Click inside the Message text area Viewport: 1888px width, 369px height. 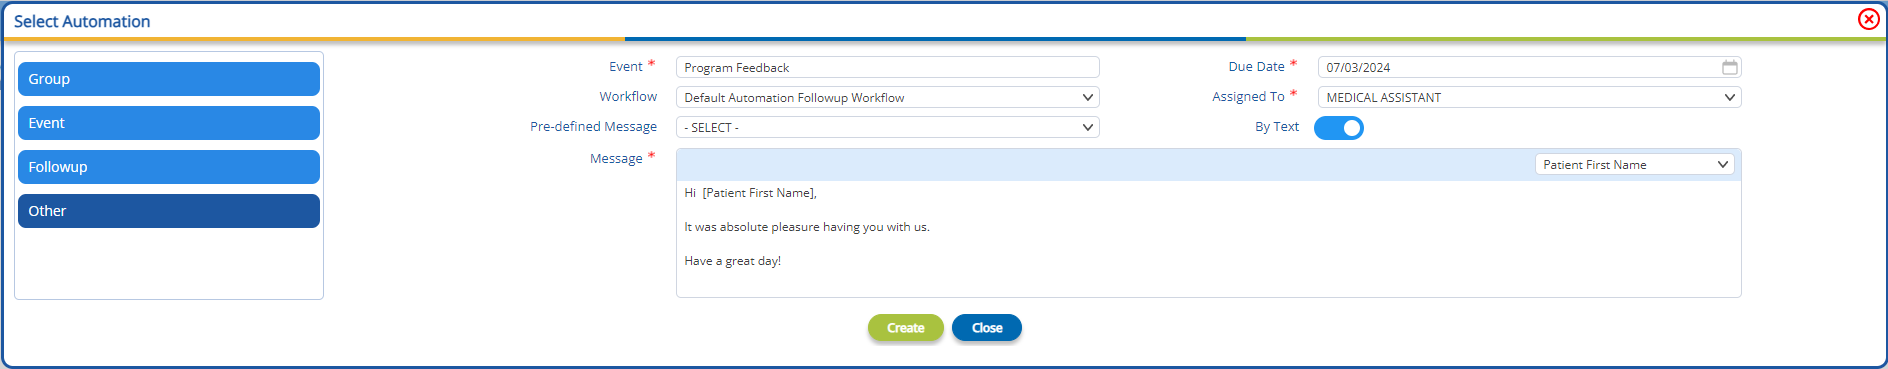1209,238
